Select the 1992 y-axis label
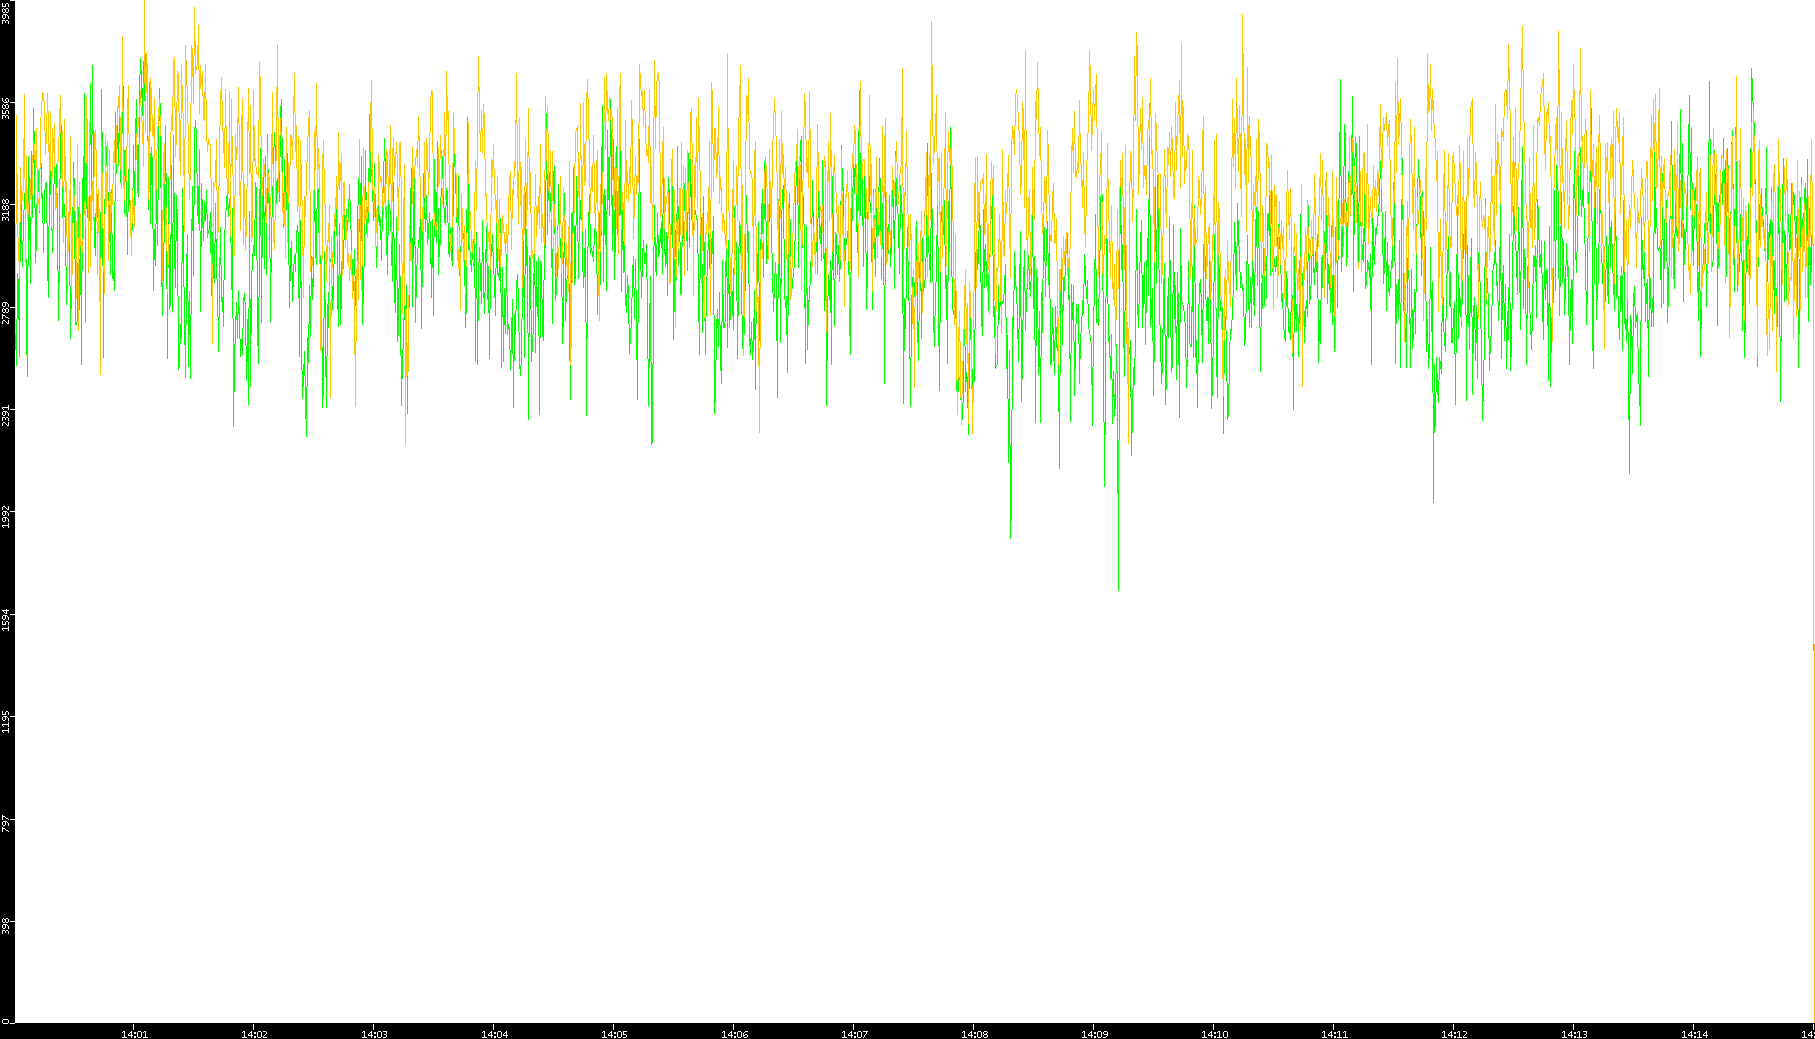 coord(7,517)
